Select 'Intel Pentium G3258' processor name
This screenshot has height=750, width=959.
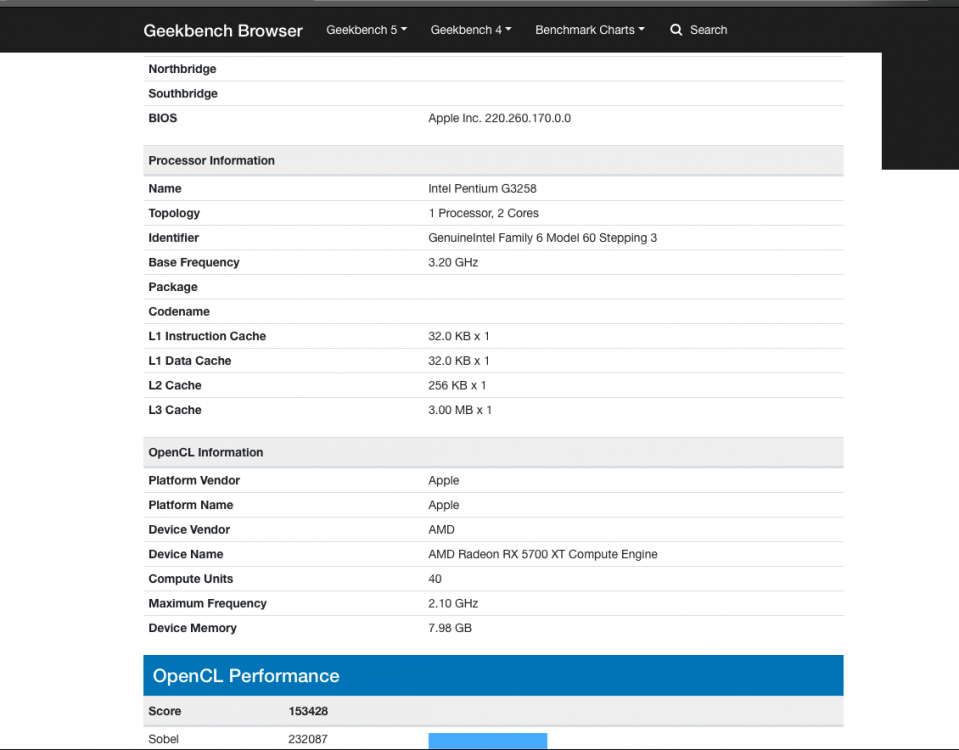pyautogui.click(x=482, y=188)
